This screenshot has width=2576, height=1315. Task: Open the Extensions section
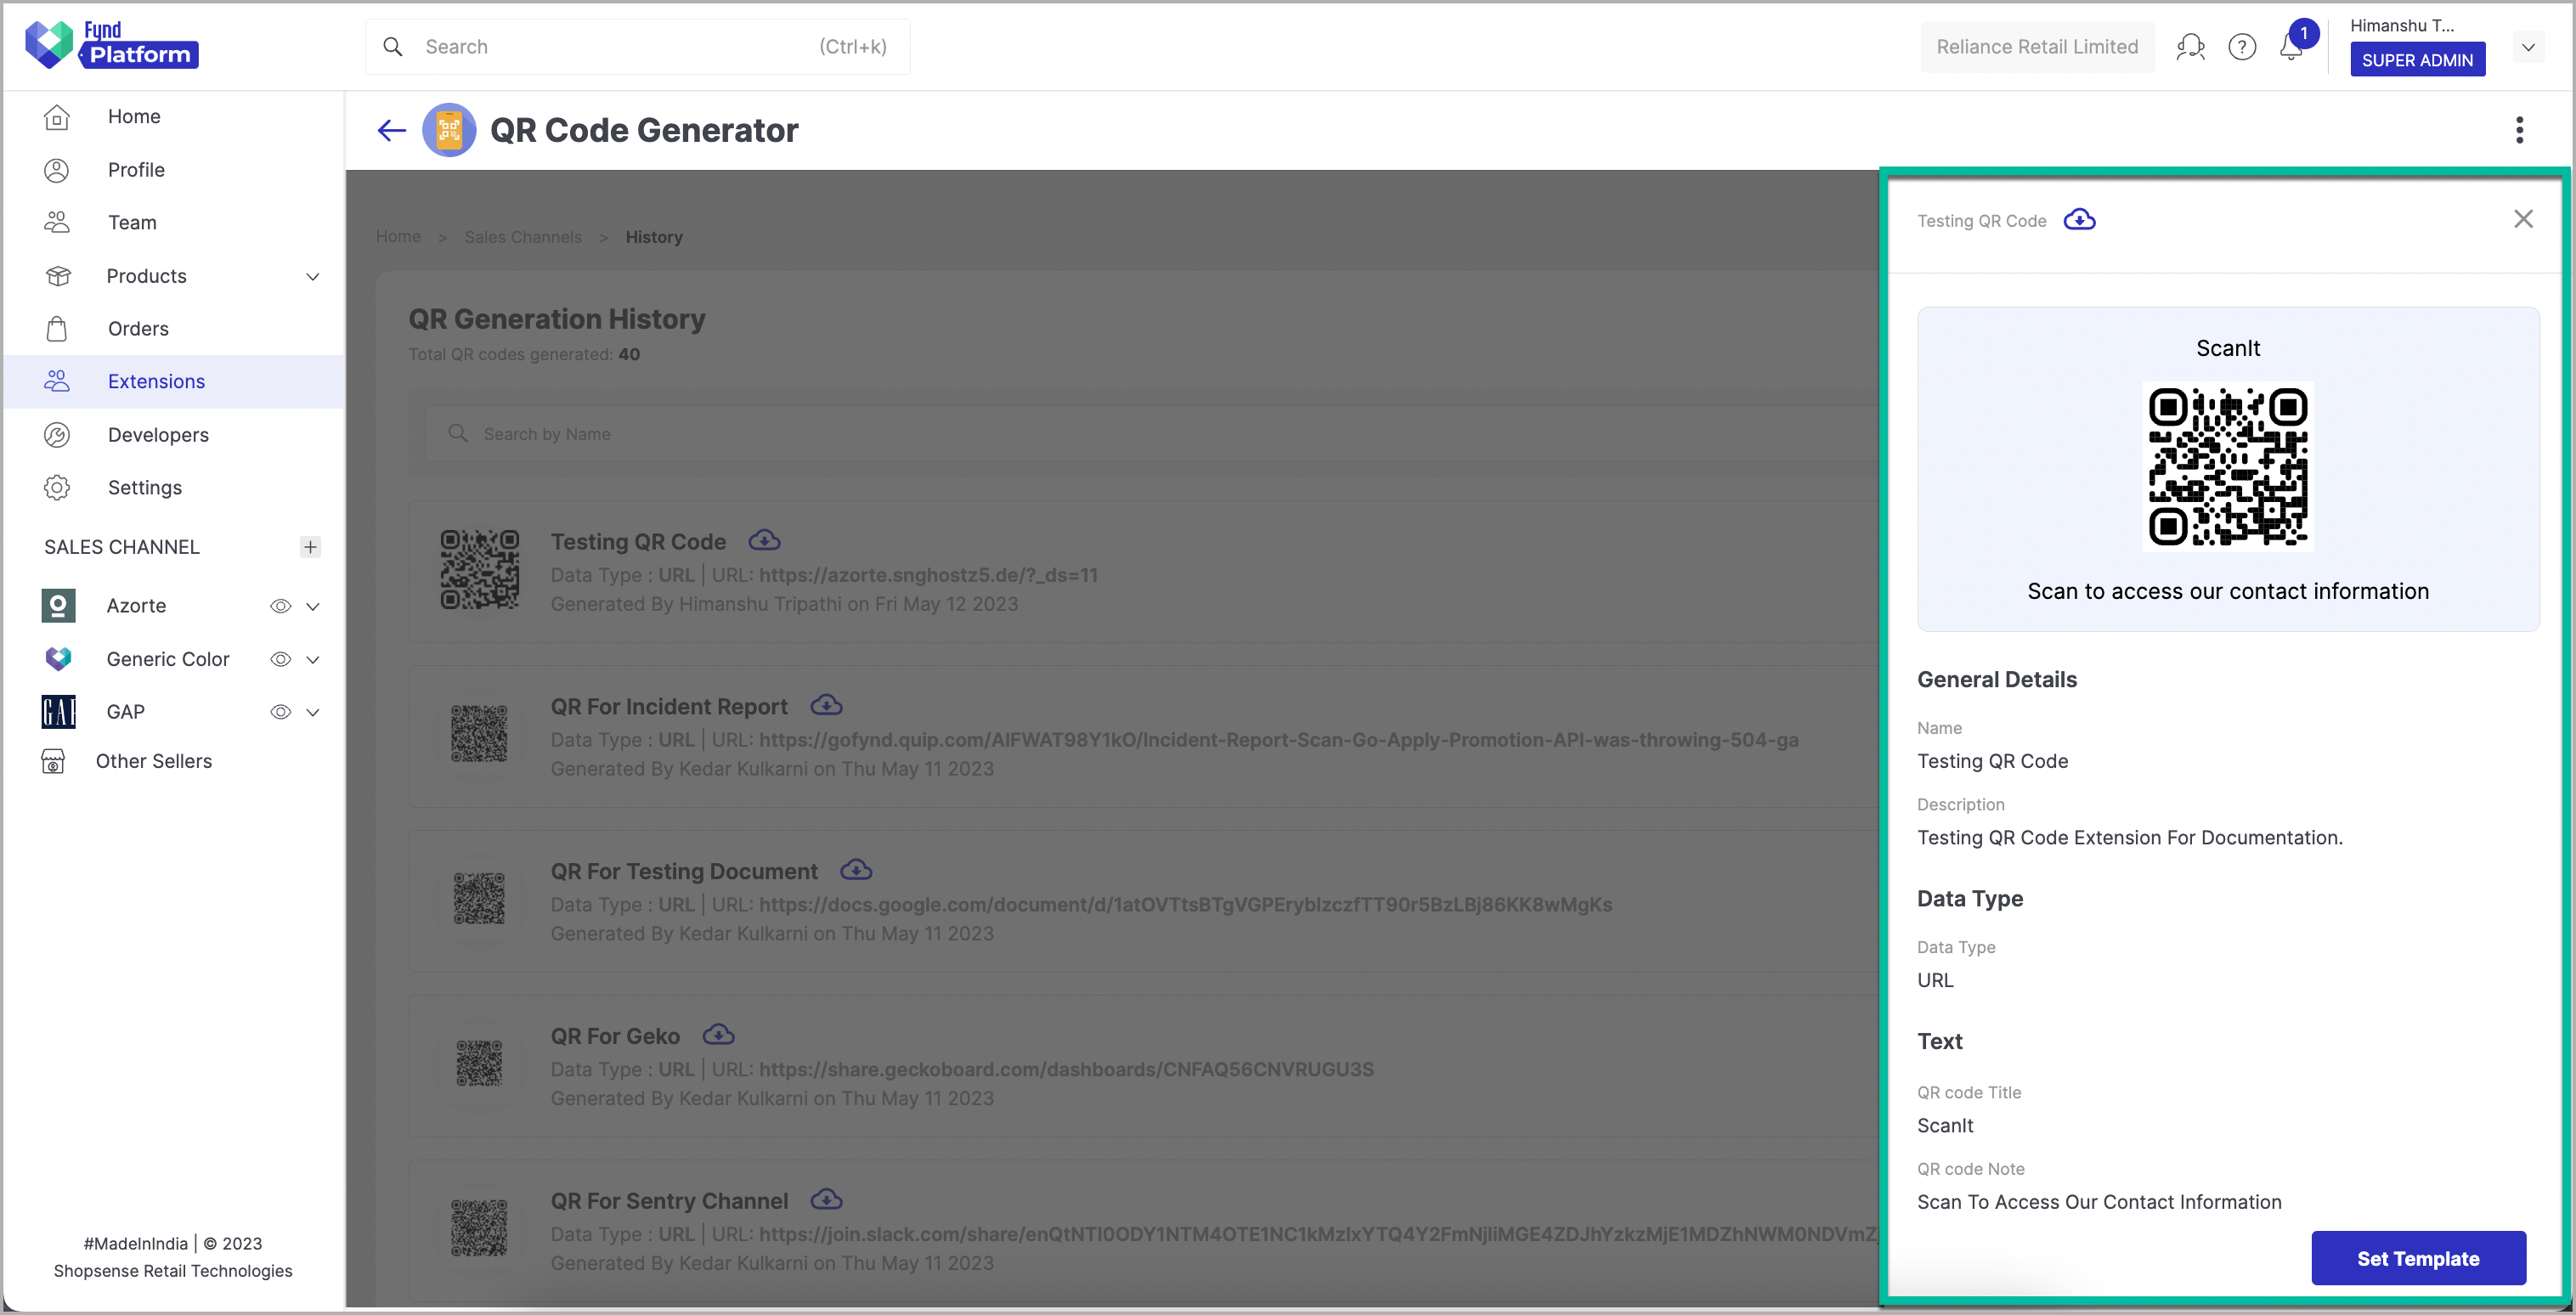(156, 381)
